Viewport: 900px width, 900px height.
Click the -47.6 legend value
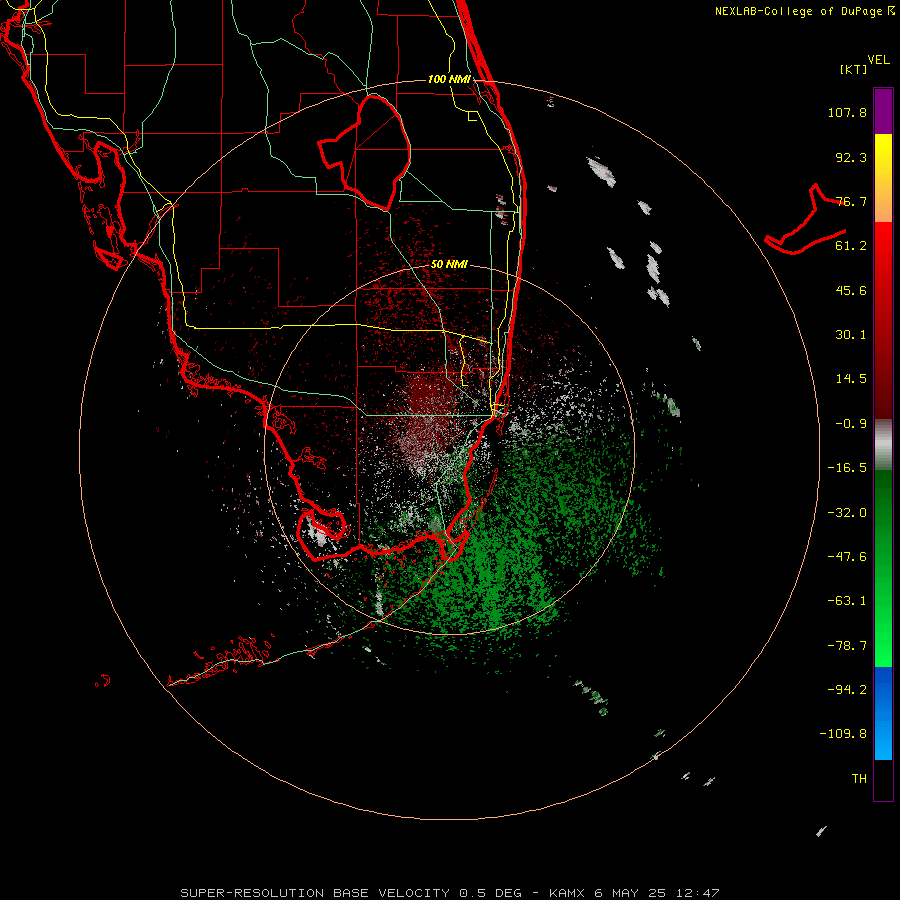click(x=847, y=557)
